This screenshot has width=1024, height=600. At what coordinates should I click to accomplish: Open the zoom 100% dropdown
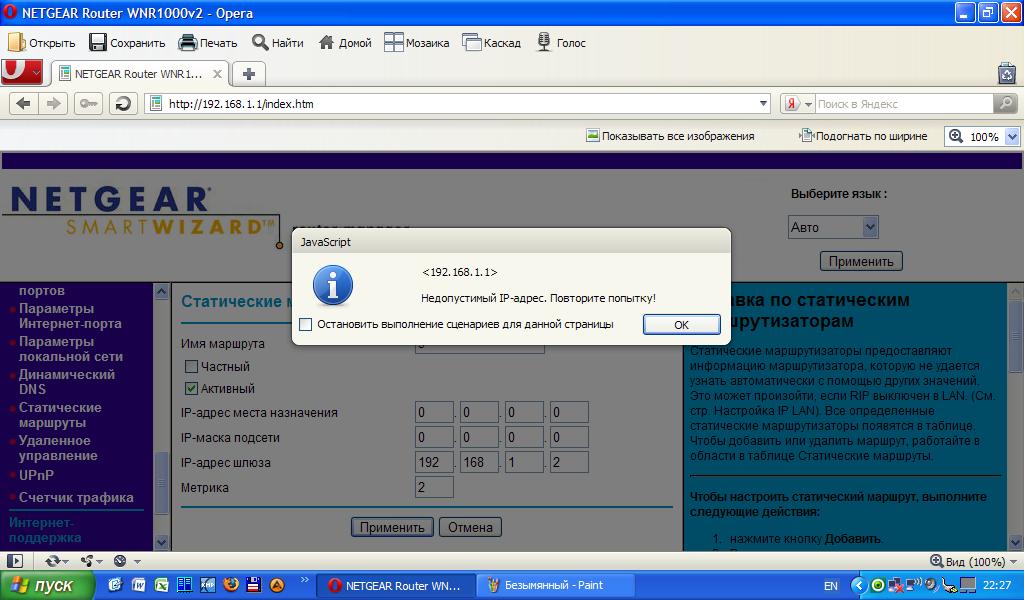[1012, 136]
